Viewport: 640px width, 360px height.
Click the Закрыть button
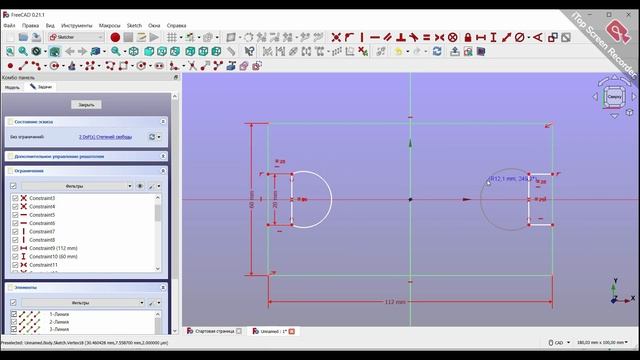pyautogui.click(x=86, y=105)
